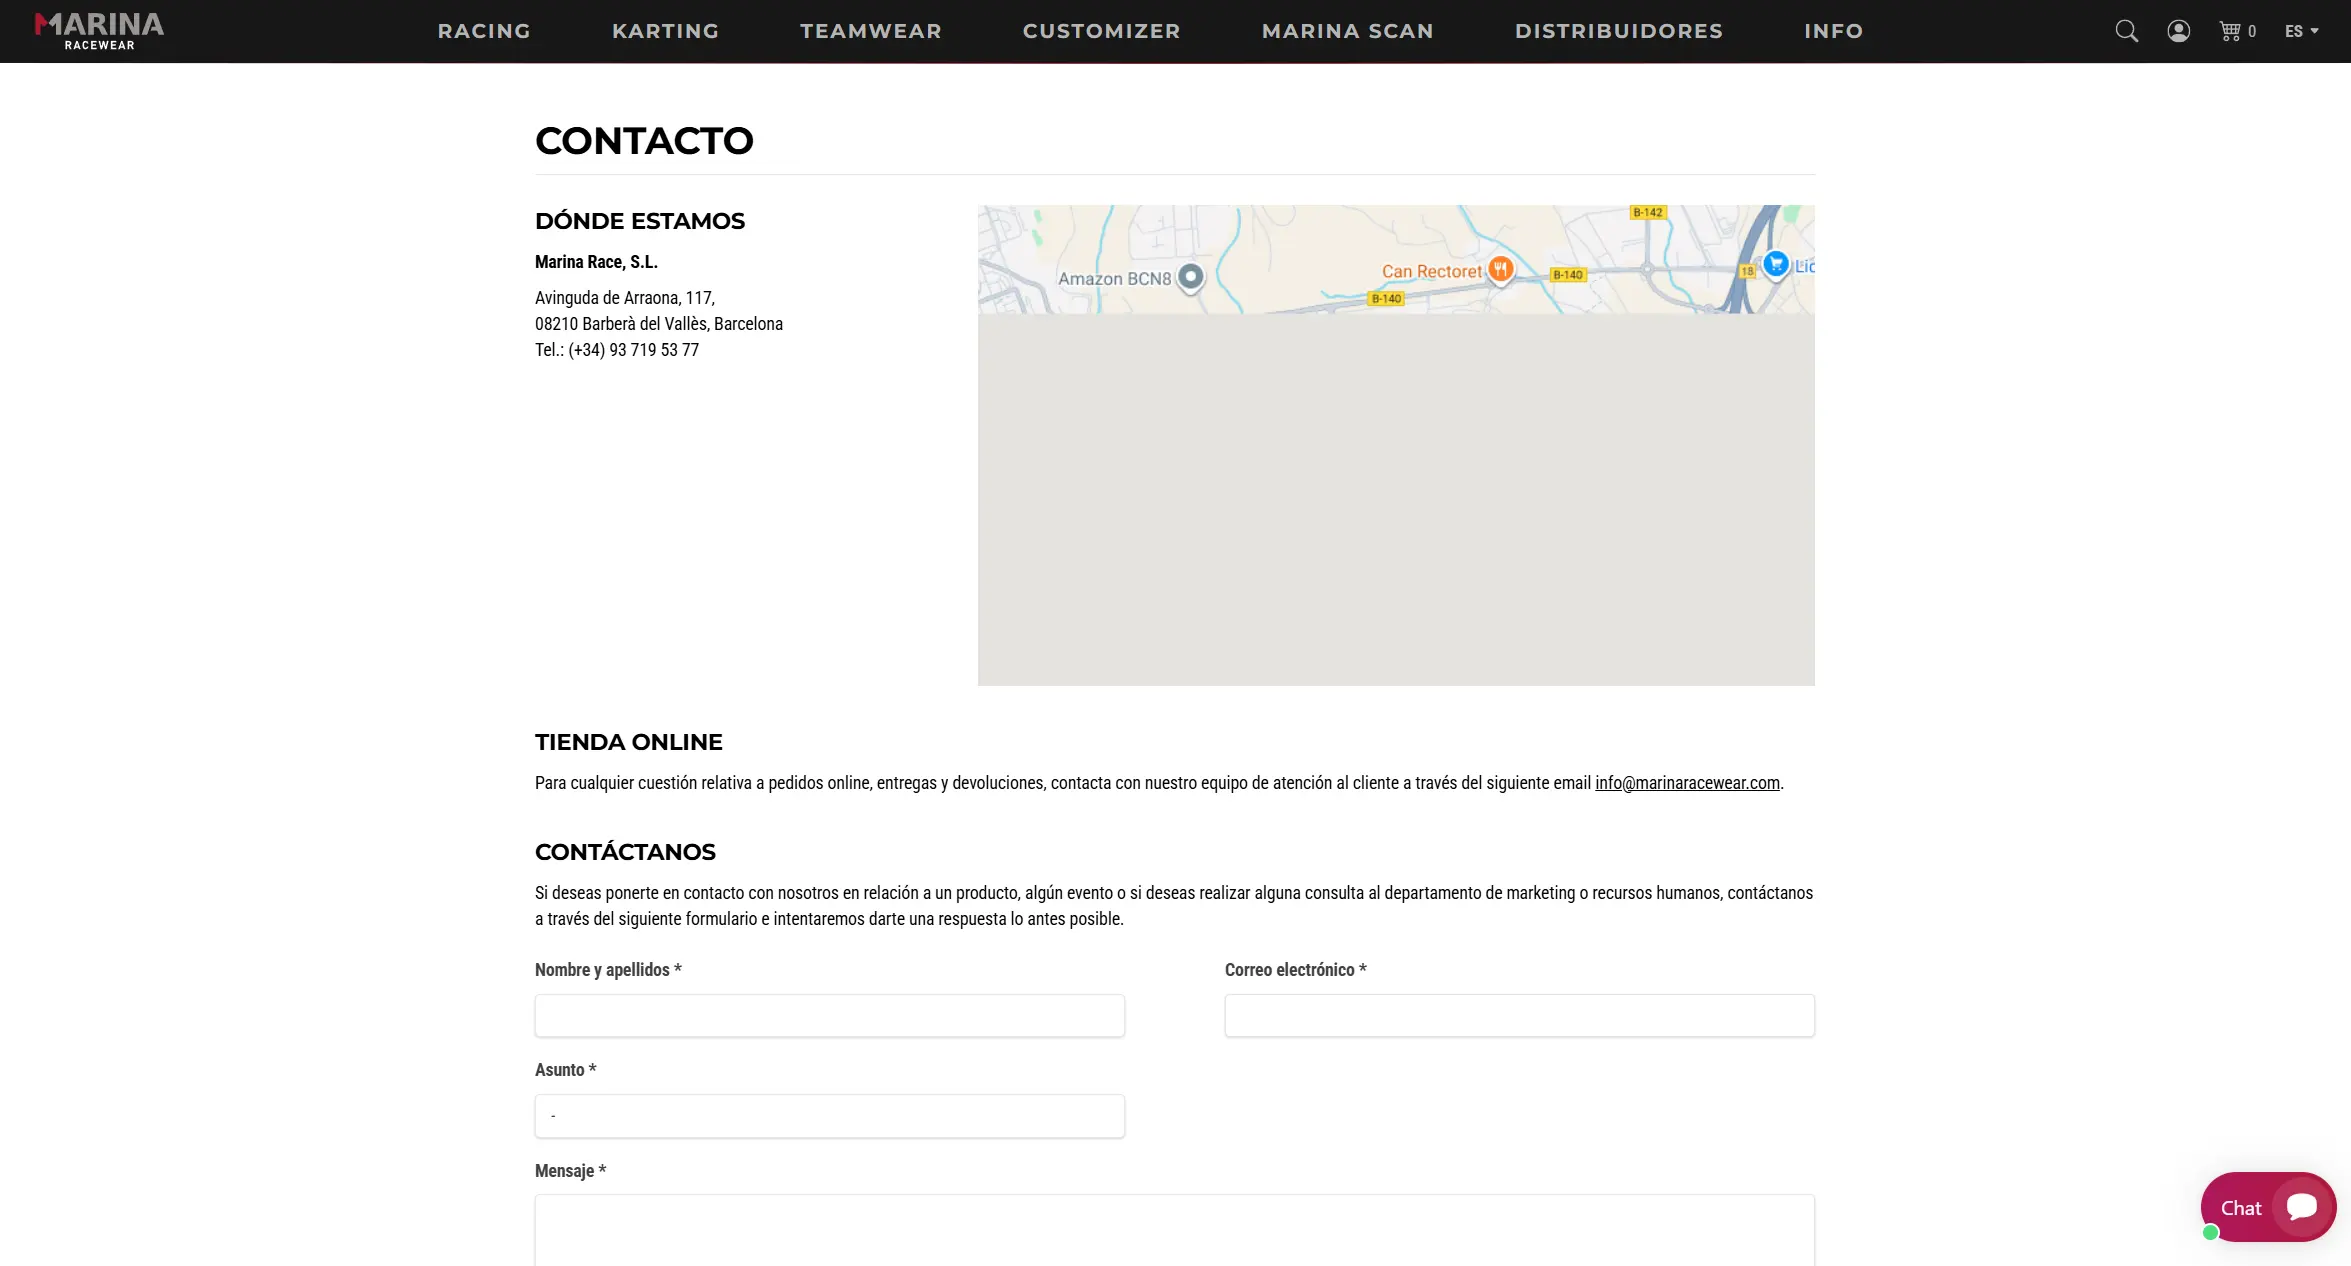Click the Can Rectoret restaurant marker
2351x1266 pixels.
point(1500,268)
